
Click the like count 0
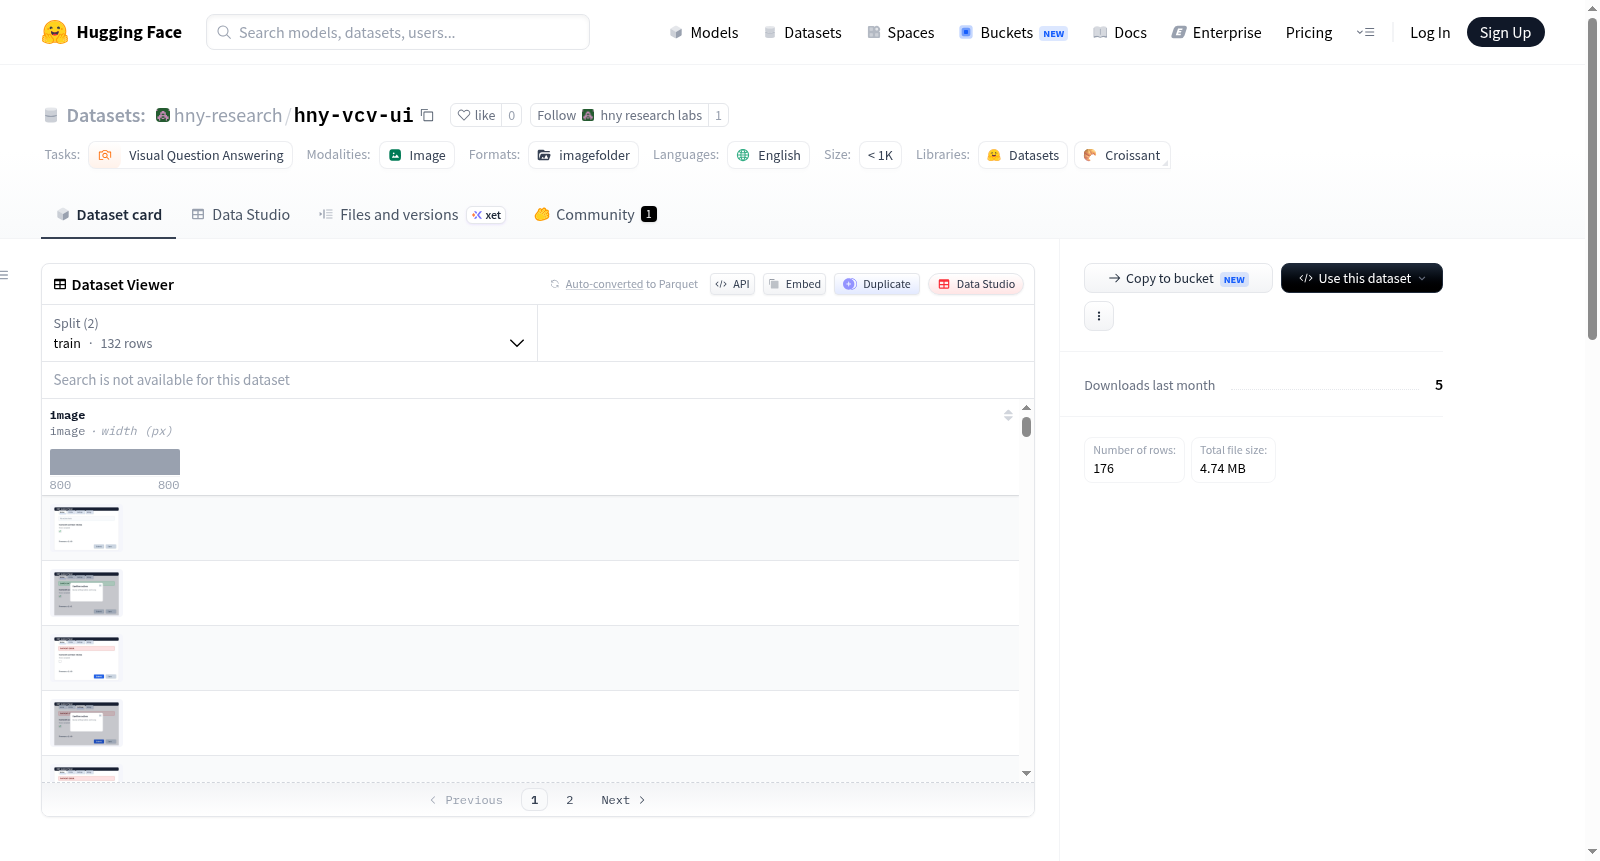512,115
